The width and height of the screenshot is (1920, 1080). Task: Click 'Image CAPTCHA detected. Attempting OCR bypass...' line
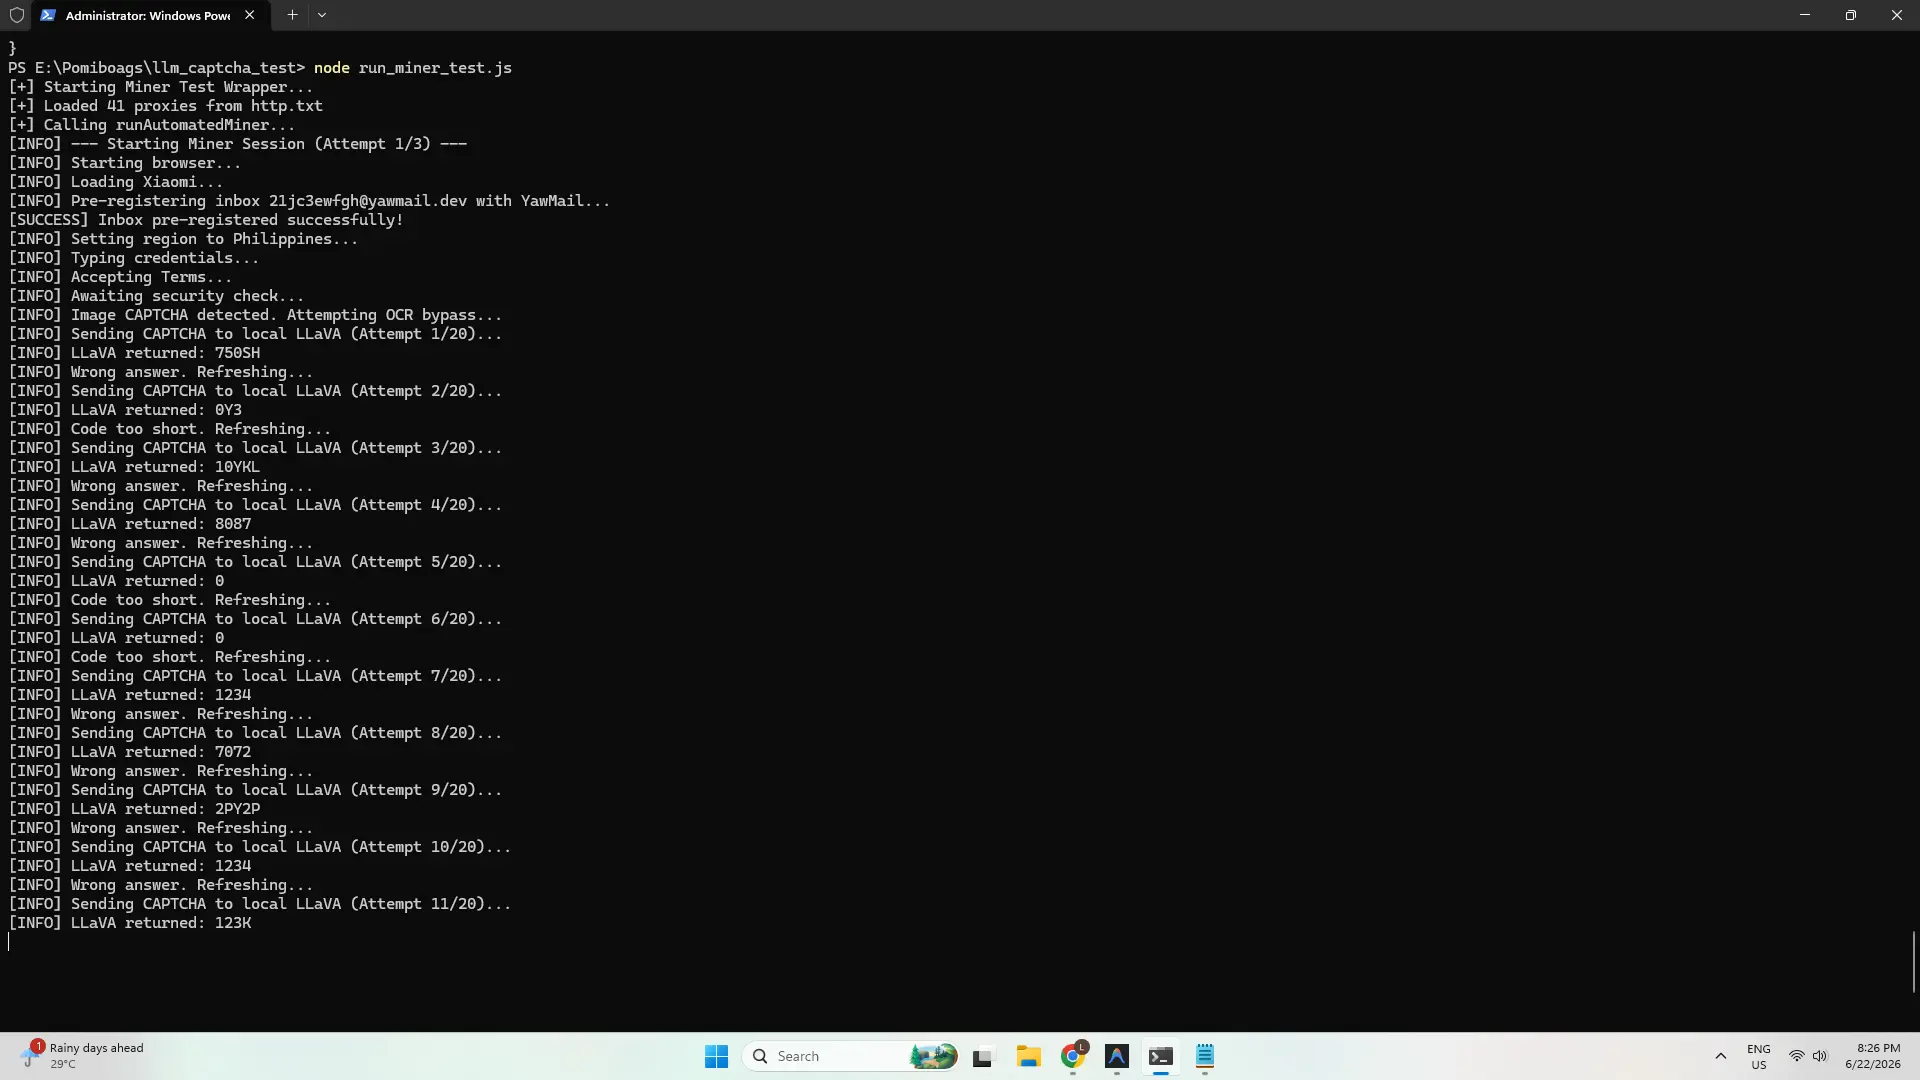pos(255,315)
